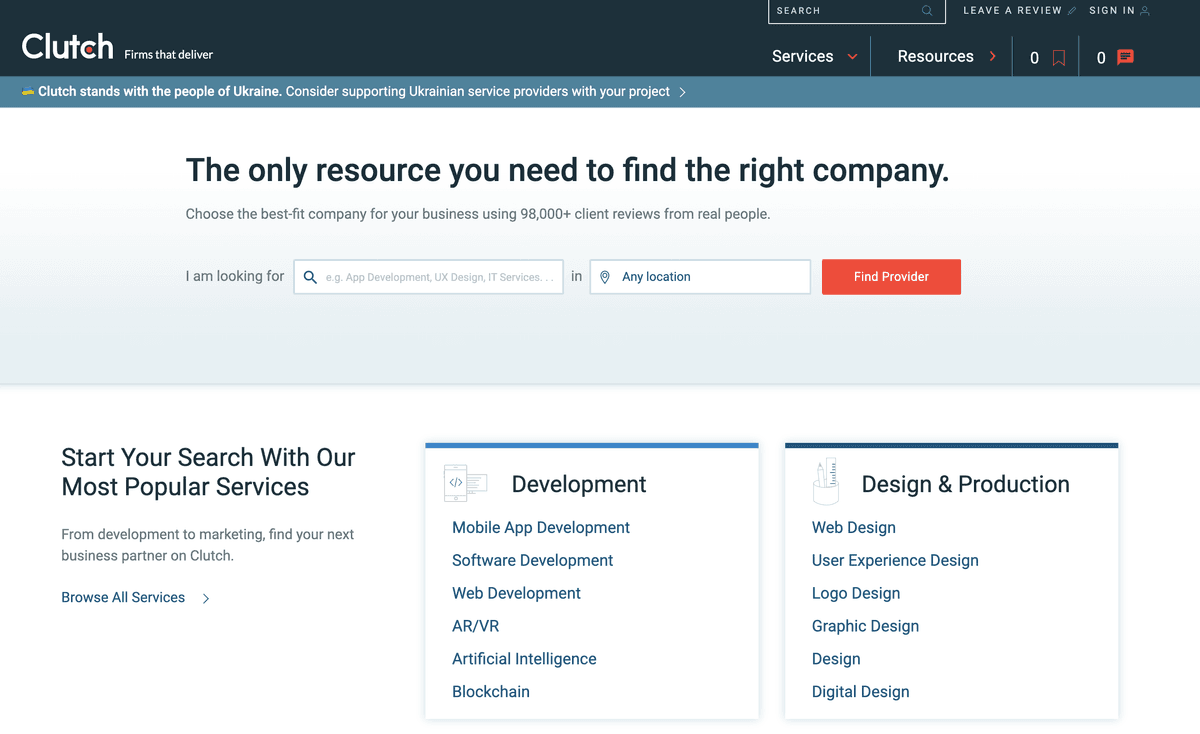
Task: Select Artificial Intelligence service
Action: 524,659
